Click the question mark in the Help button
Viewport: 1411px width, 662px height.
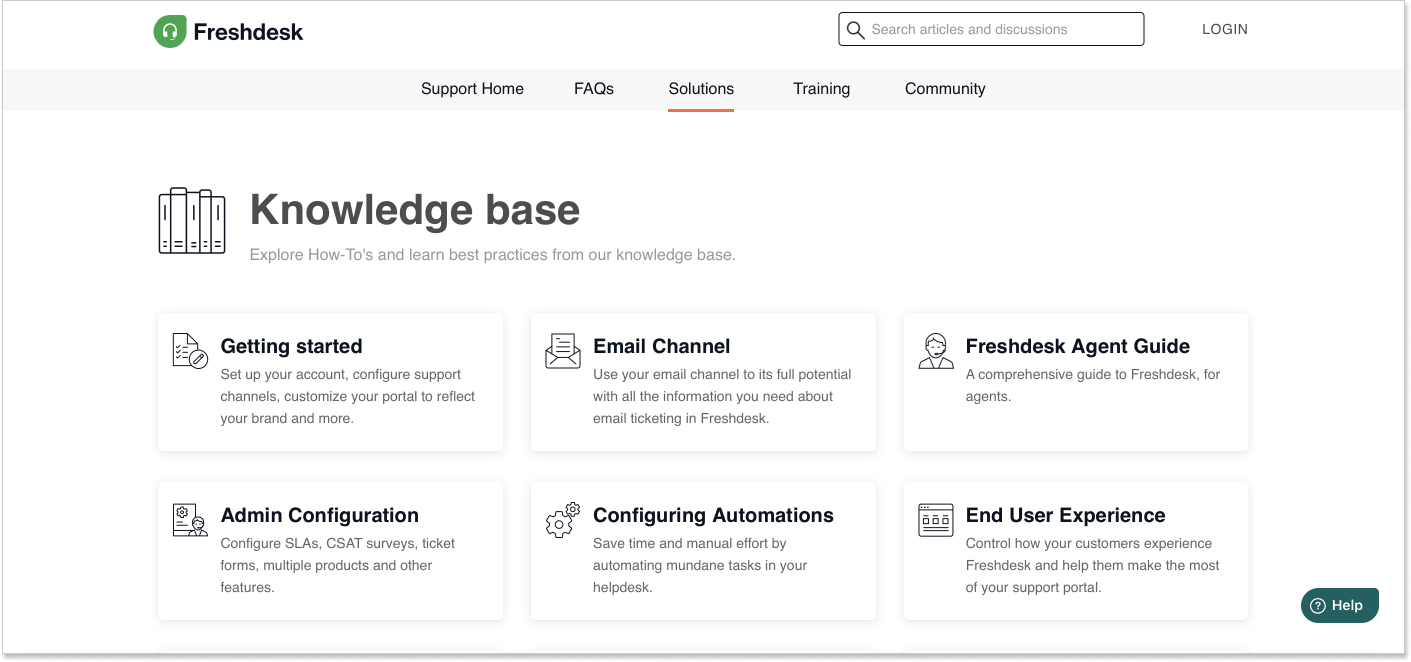(1318, 605)
